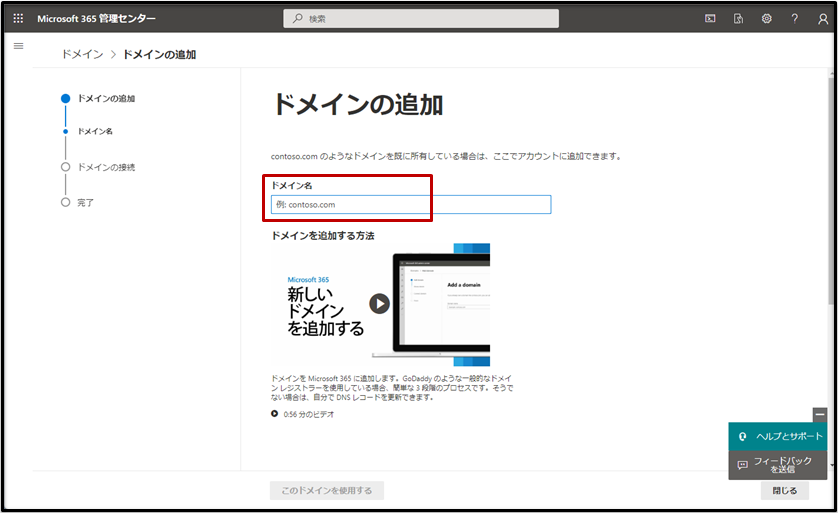The image size is (838, 513).
Task: Click 閉じる button
Action: click(785, 491)
